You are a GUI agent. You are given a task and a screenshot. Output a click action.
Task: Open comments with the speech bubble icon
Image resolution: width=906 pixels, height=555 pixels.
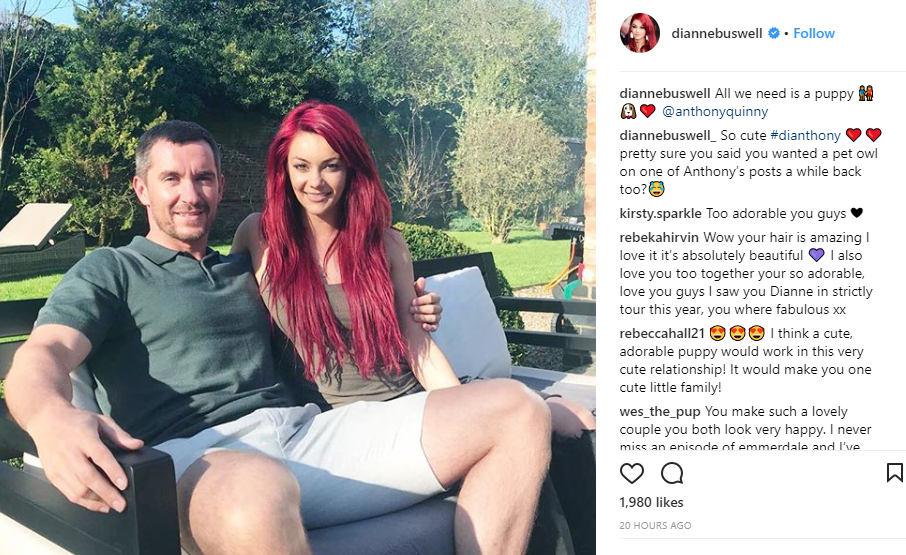[672, 473]
